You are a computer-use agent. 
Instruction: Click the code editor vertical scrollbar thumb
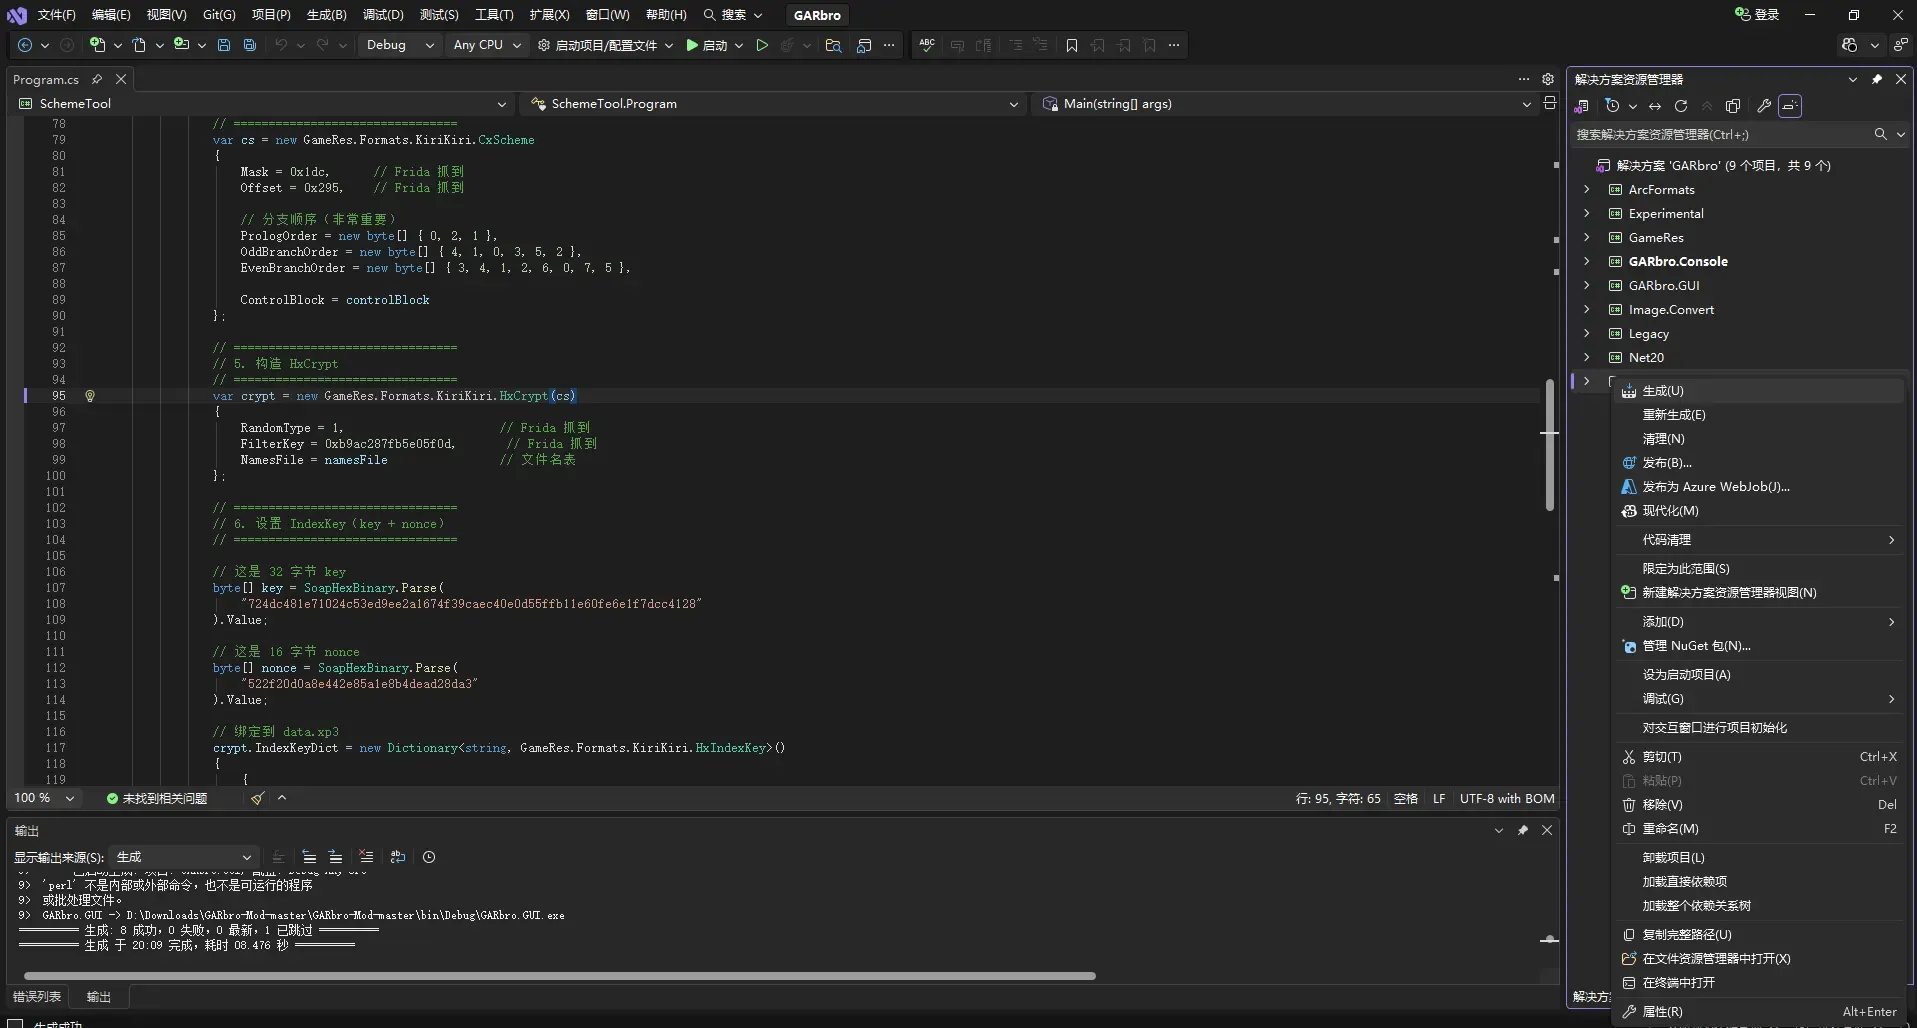[1549, 445]
